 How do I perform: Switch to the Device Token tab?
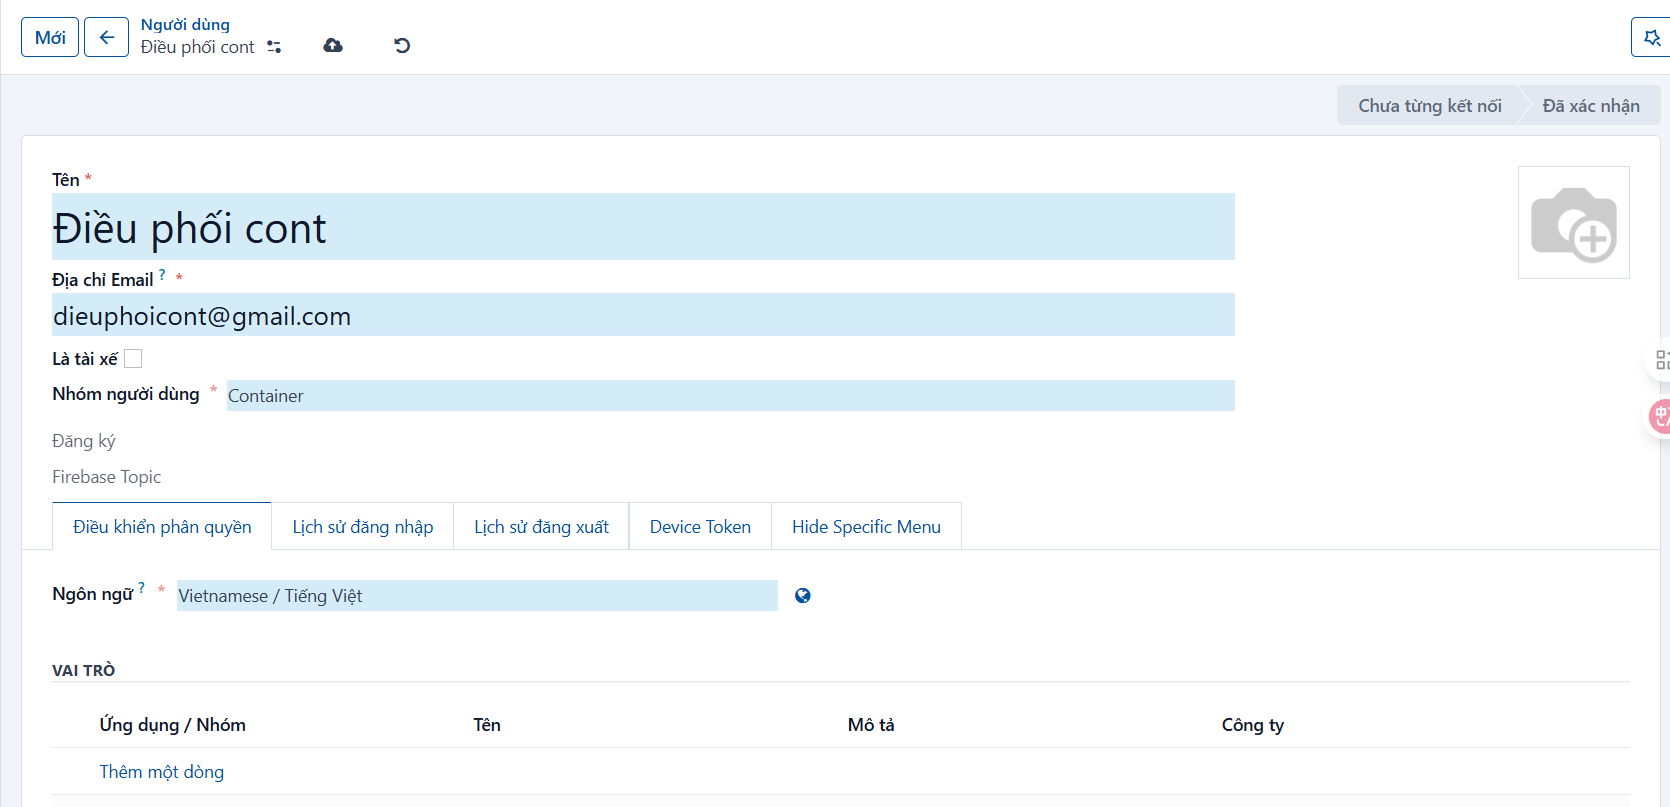pos(700,527)
